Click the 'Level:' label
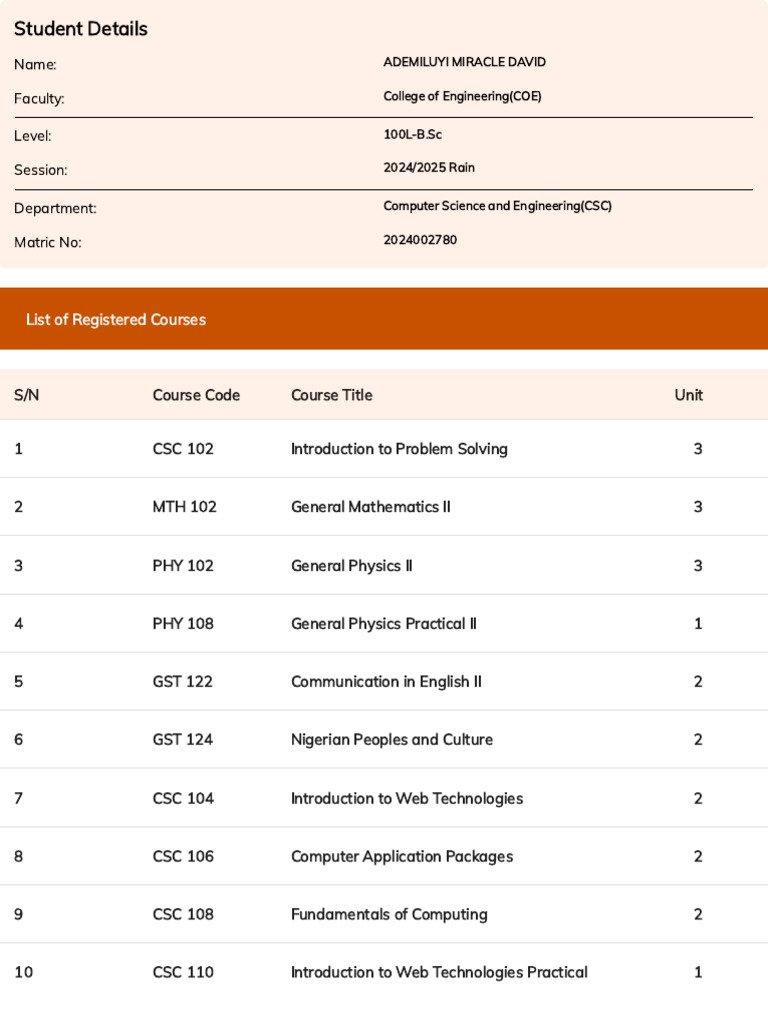This screenshot has height=1024, width=768. pyautogui.click(x=33, y=136)
